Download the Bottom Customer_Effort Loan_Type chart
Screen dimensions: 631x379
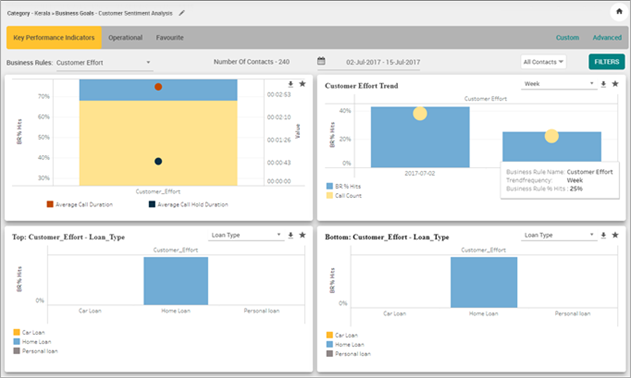pos(603,235)
